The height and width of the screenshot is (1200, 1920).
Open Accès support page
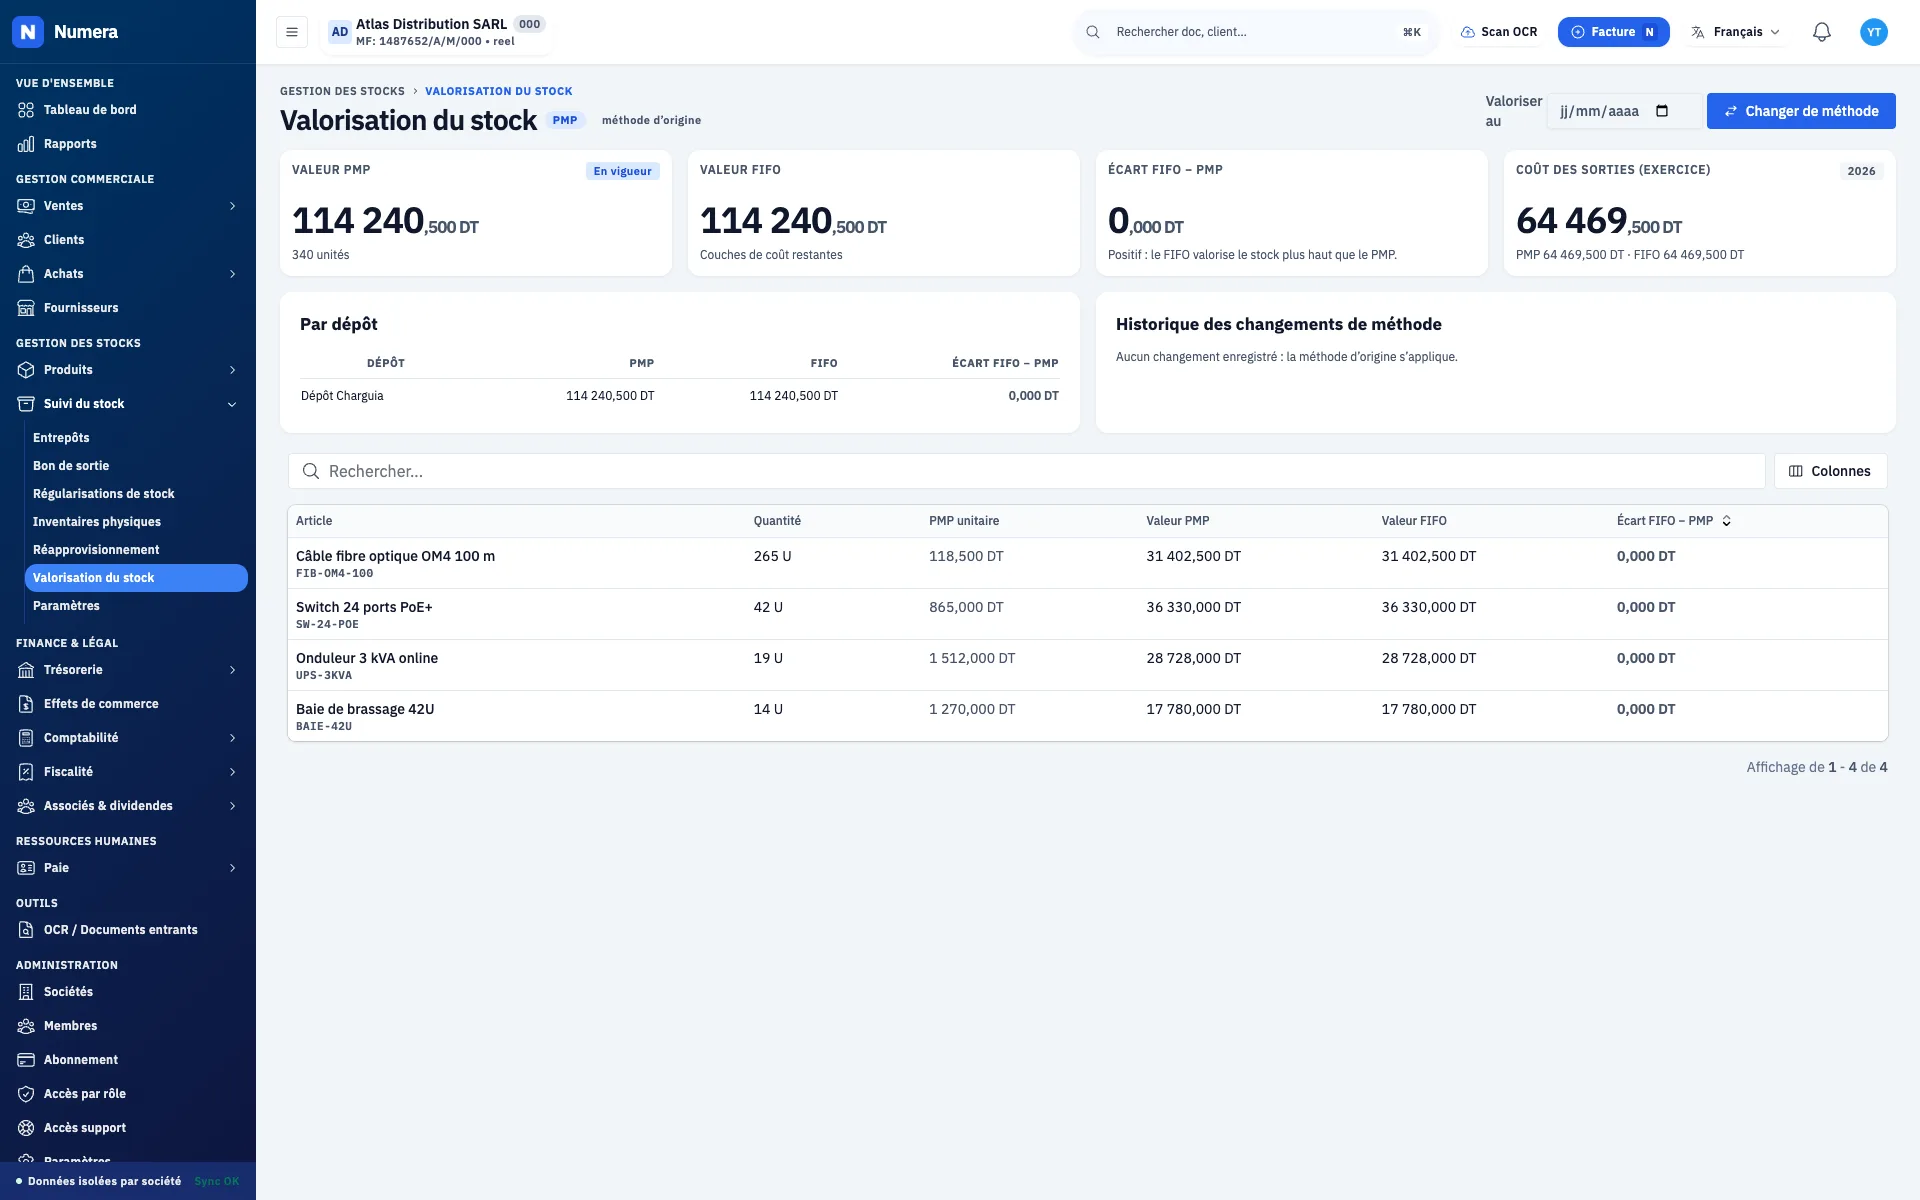point(128,1128)
